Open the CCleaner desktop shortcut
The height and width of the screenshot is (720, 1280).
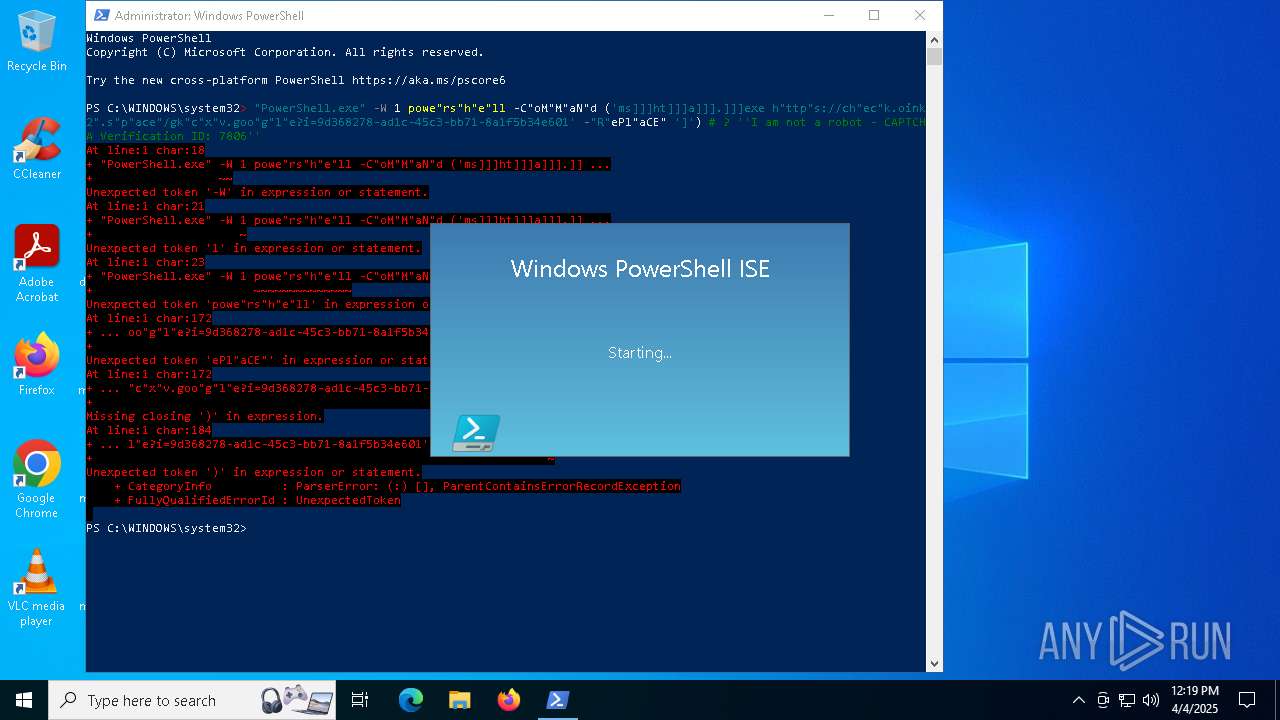point(37,149)
